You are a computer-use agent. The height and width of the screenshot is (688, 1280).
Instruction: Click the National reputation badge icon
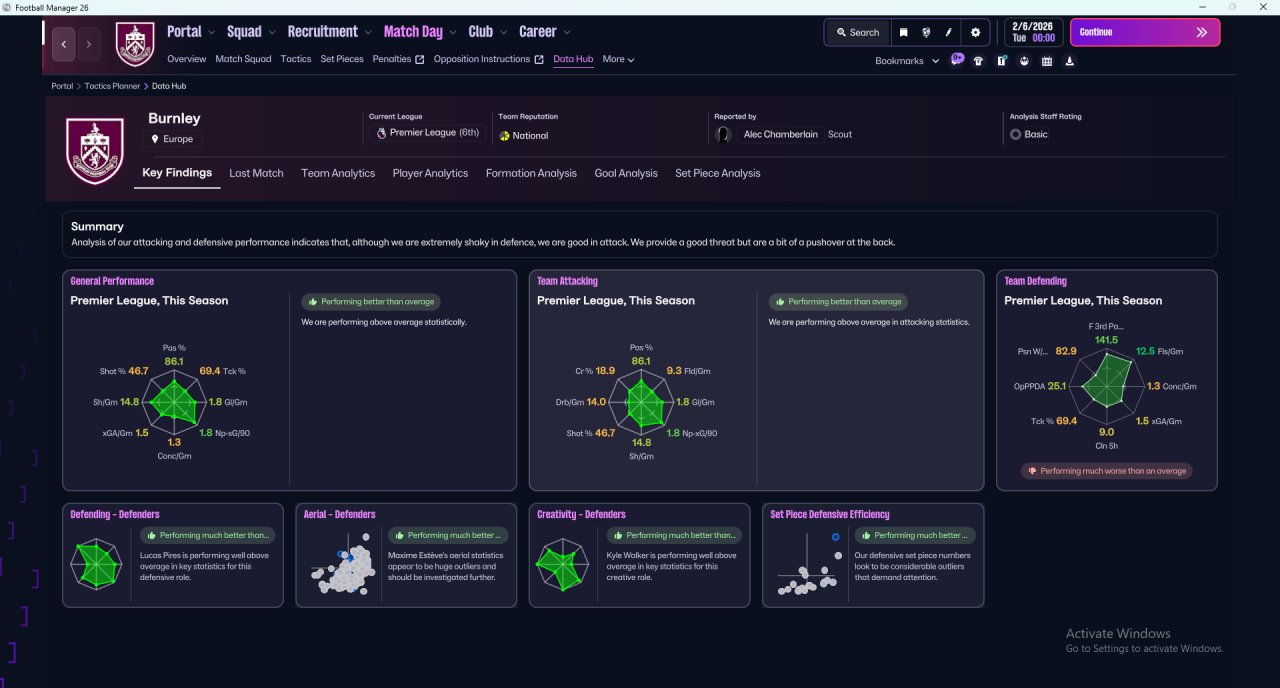(x=504, y=136)
